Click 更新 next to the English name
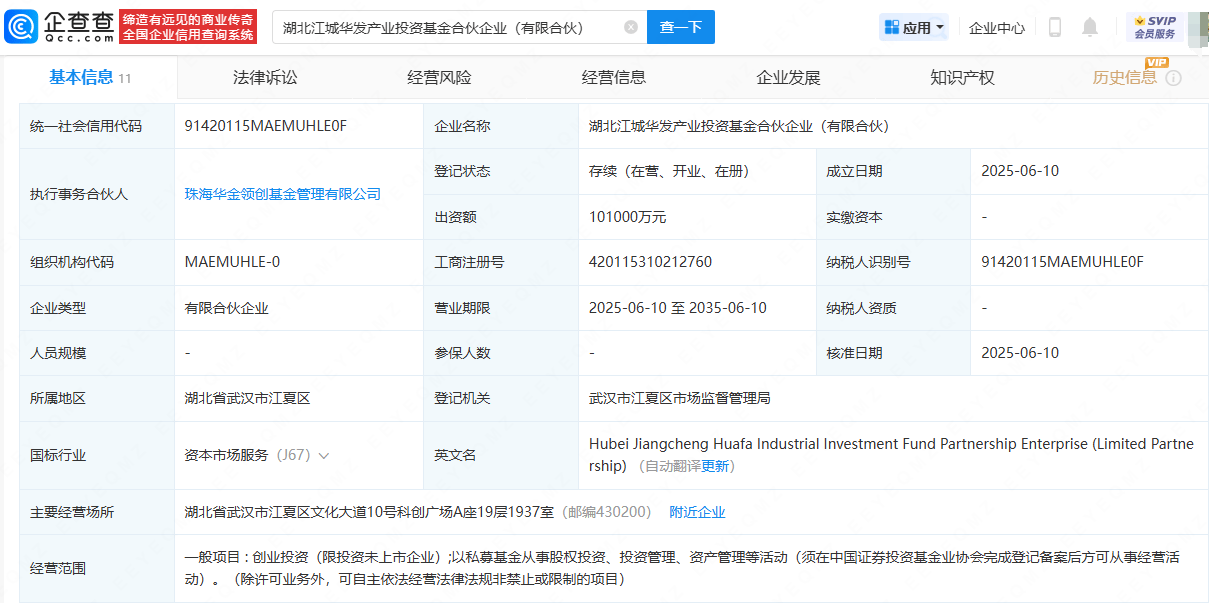The image size is (1209, 603). [x=716, y=466]
